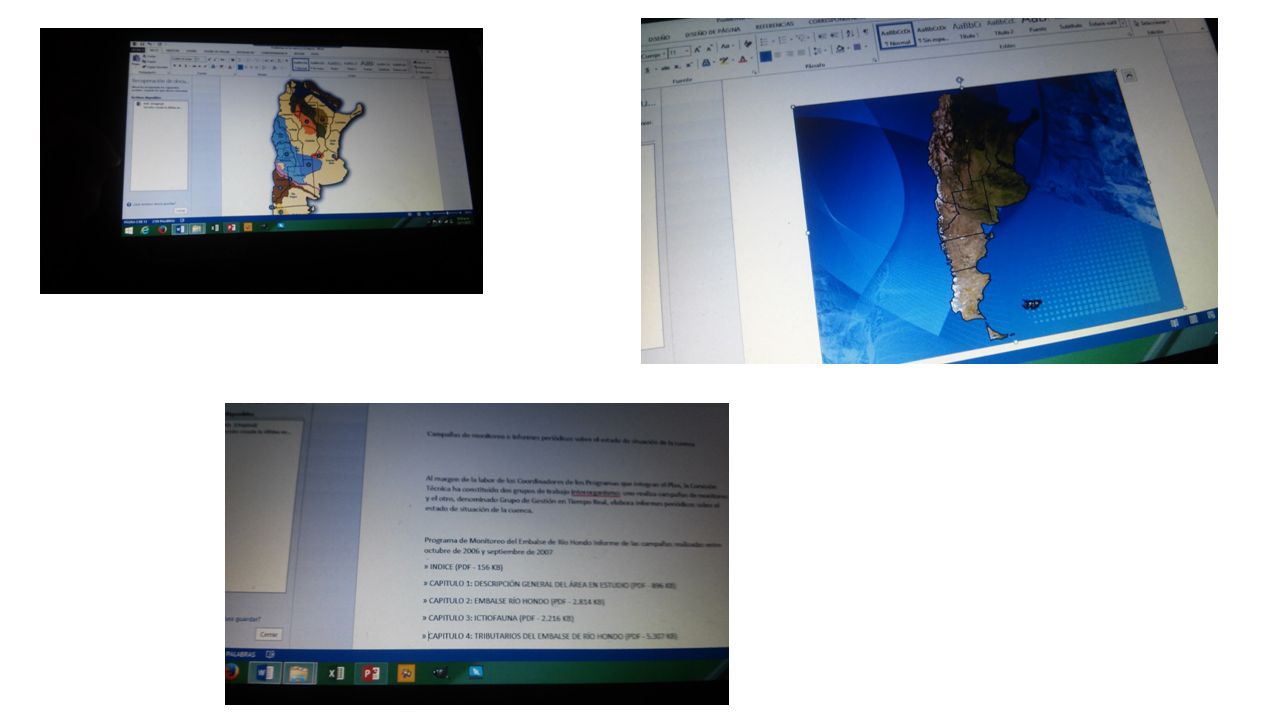The width and height of the screenshot is (1280, 720).
Task: Open DISEÑO ribbon tab in satellite map photo
Action: coord(659,39)
